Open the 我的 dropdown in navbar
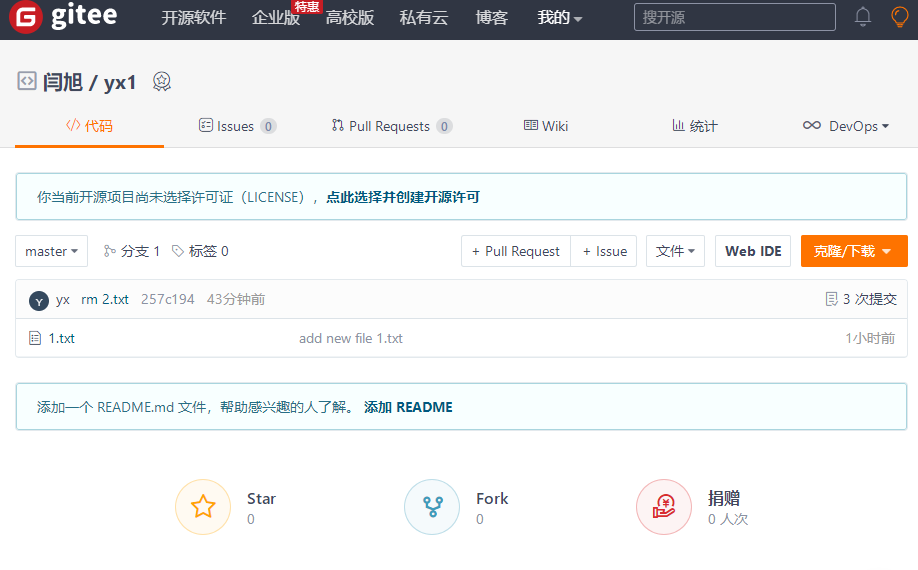 [x=560, y=18]
